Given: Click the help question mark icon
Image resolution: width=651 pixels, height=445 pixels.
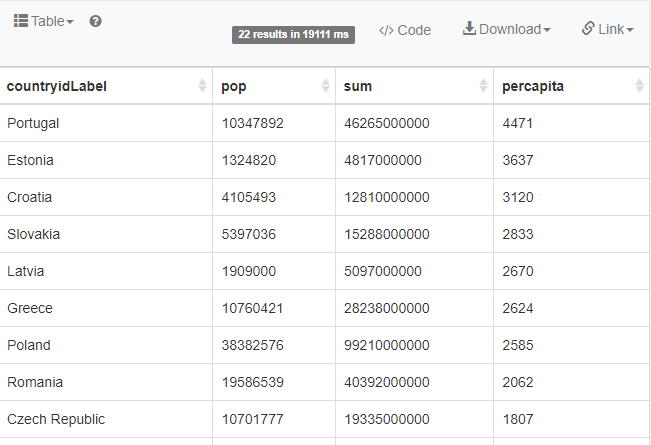Looking at the screenshot, I should click(96, 21).
